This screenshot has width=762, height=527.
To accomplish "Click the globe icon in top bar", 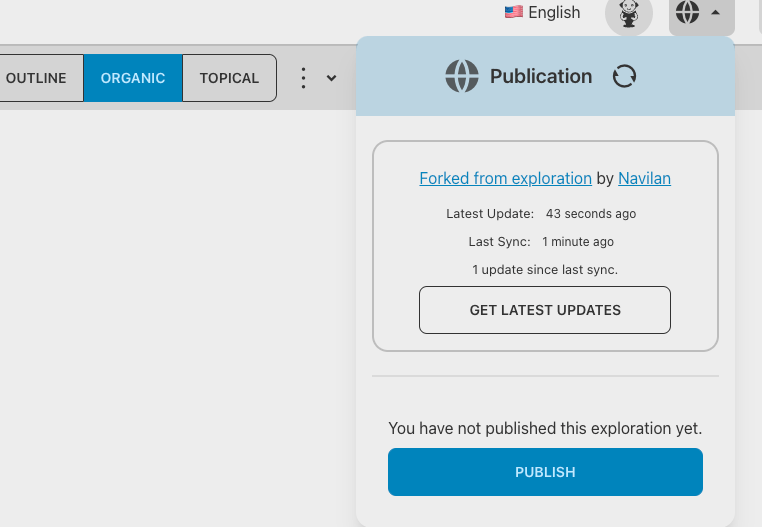I will click(688, 13).
